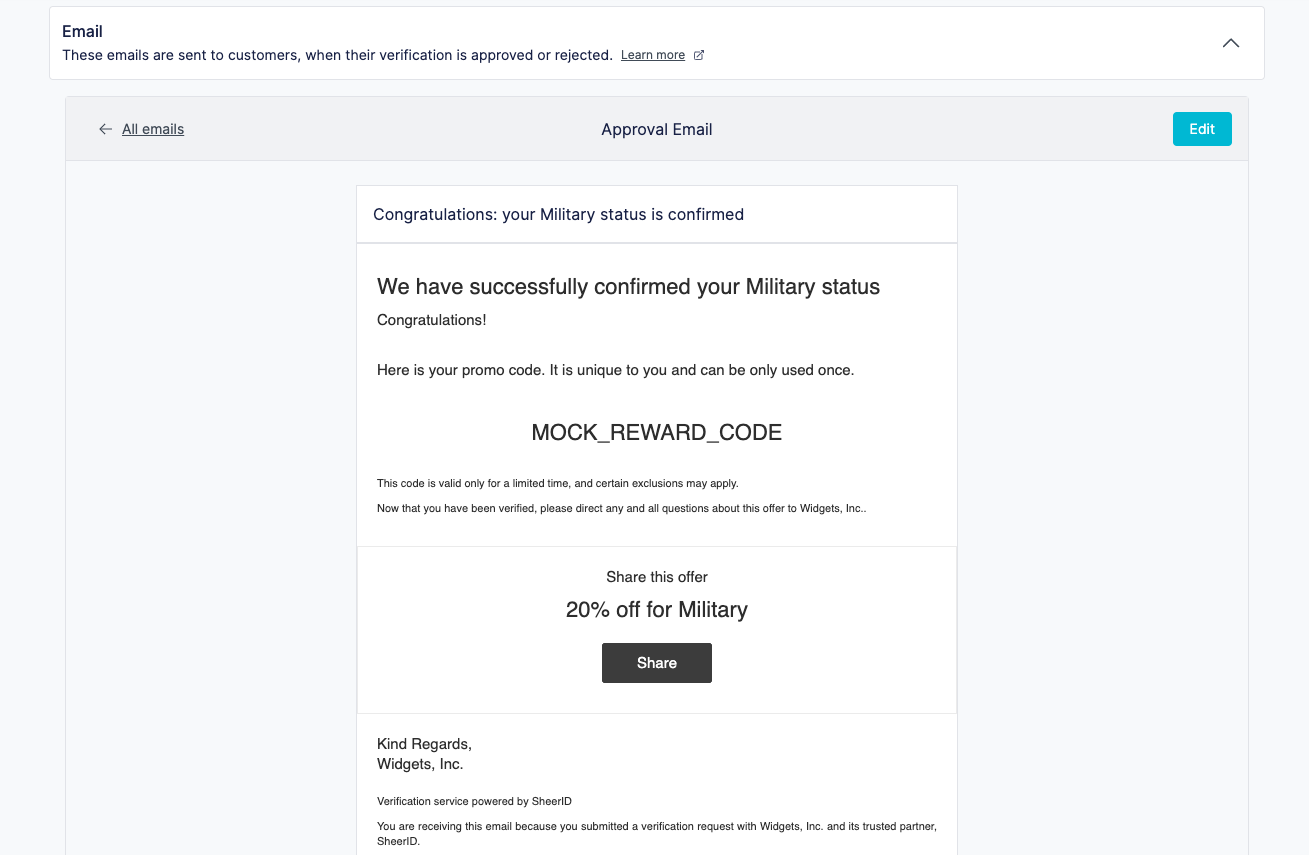This screenshot has height=855, width=1309.
Task: Click the 'Kind Regards, Widgets, Inc.' signature
Action: coord(424,754)
